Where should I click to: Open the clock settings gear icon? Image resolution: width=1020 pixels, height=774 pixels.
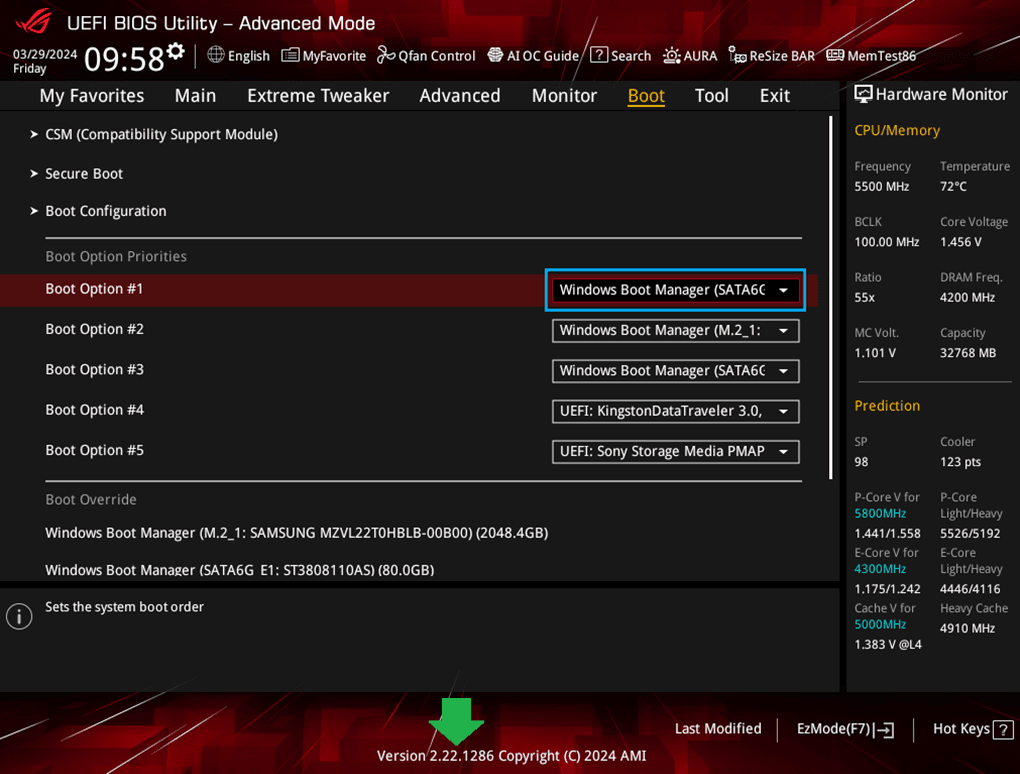(176, 51)
